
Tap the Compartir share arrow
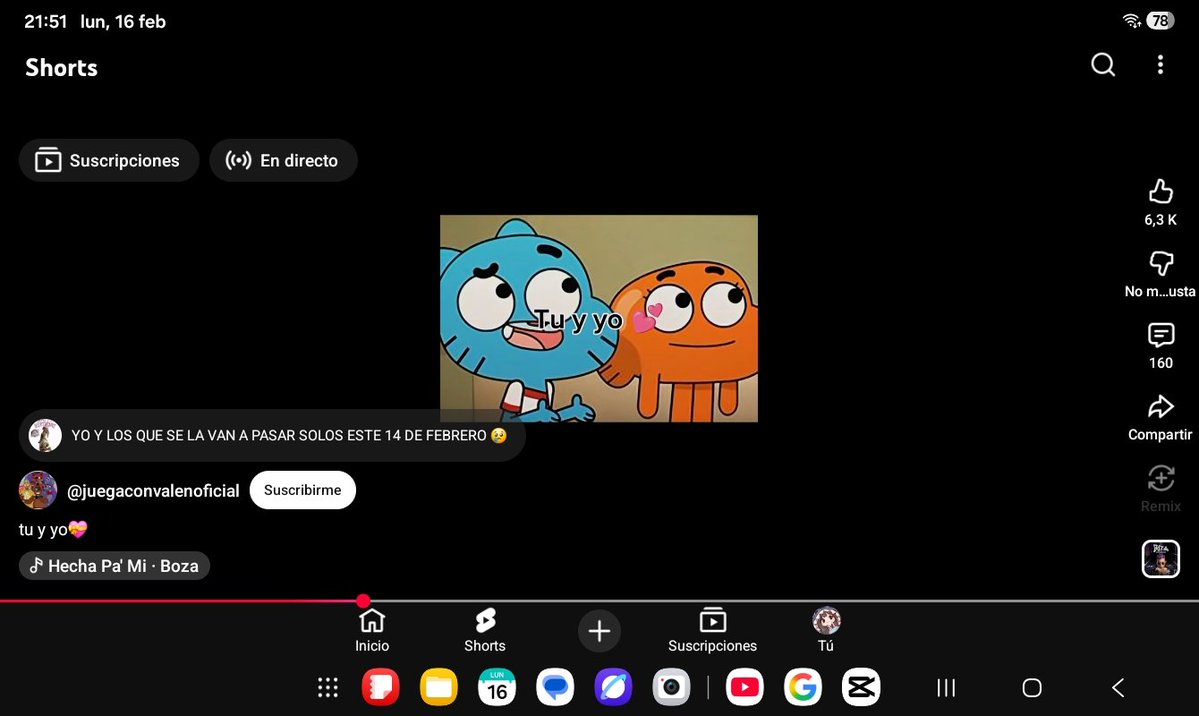coord(1161,406)
